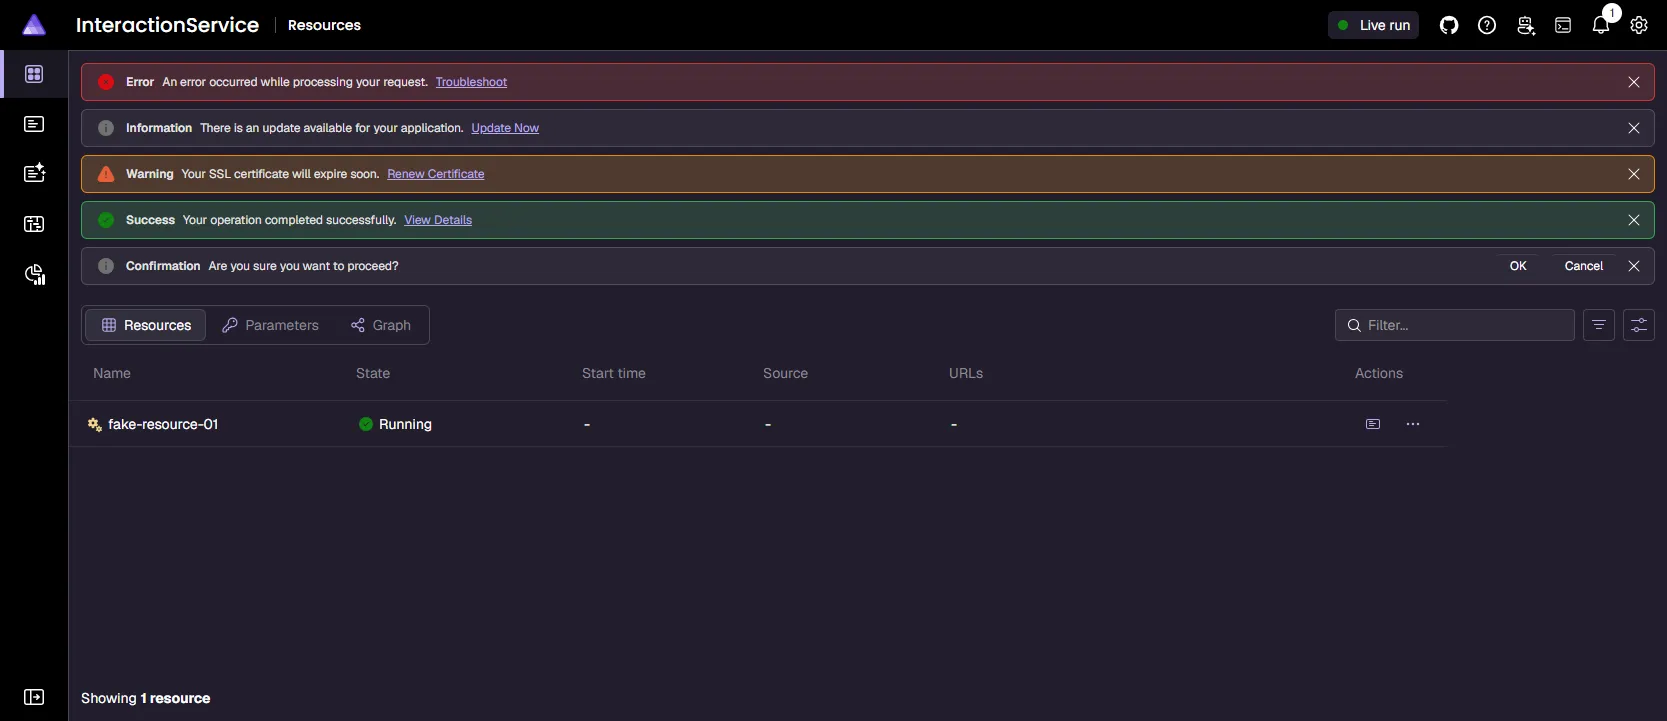Viewport: 1667px width, 721px height.
Task: Open the settings gear
Action: pyautogui.click(x=1639, y=25)
